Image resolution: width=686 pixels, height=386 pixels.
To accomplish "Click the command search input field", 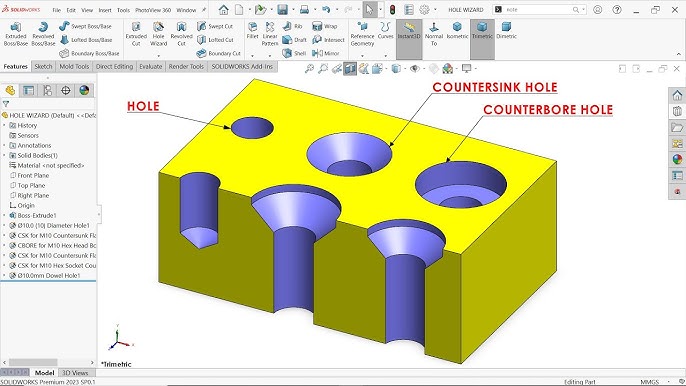I will click(538, 10).
